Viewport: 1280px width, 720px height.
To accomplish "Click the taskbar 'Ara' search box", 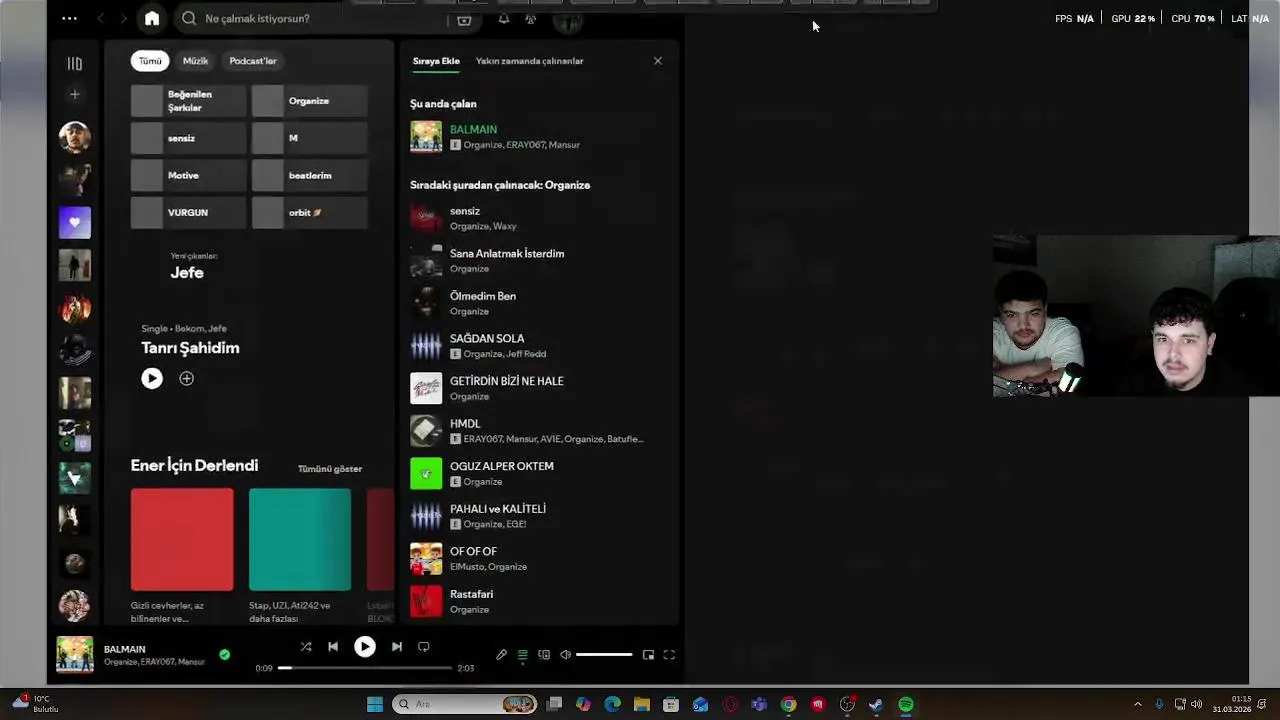I will click(465, 704).
